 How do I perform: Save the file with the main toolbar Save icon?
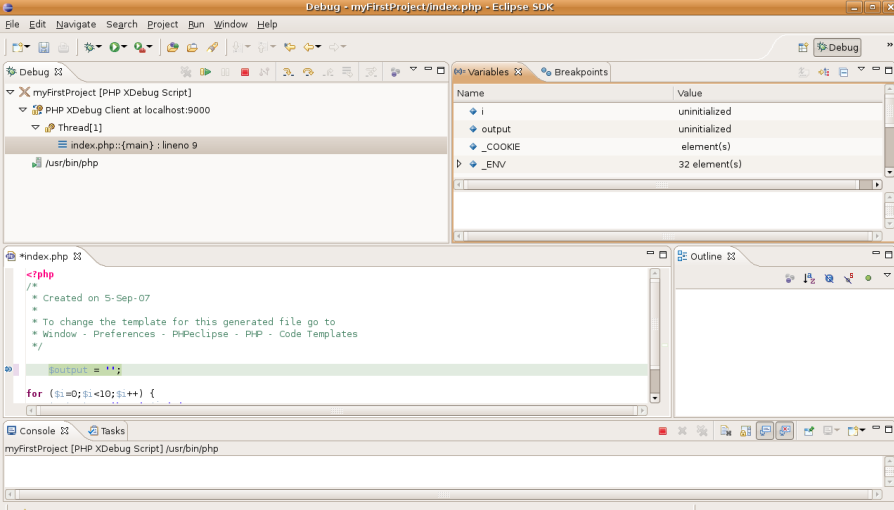tap(44, 47)
